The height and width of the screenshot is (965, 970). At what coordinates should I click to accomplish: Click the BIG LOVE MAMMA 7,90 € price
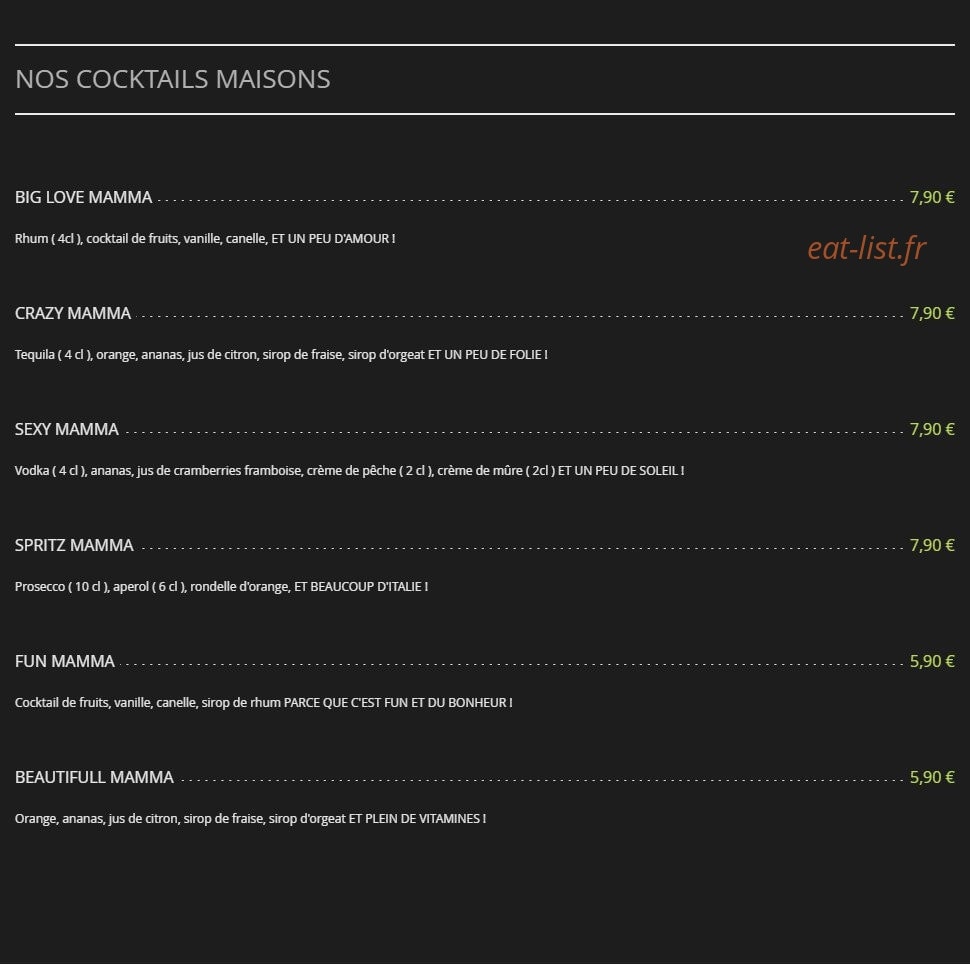point(932,197)
